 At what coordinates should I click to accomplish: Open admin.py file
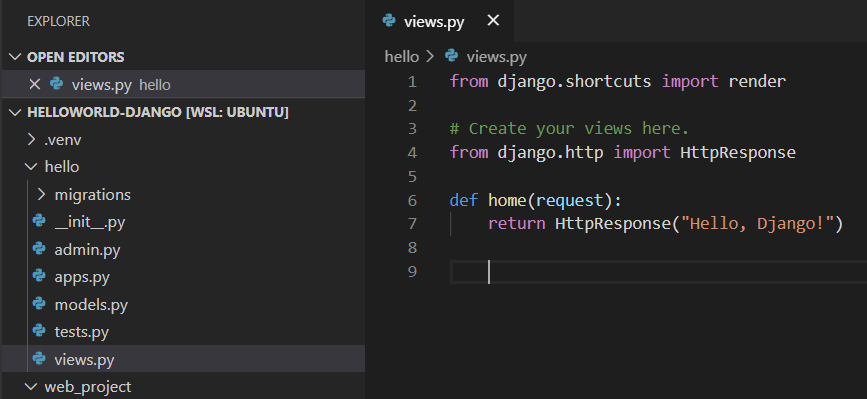click(87, 250)
